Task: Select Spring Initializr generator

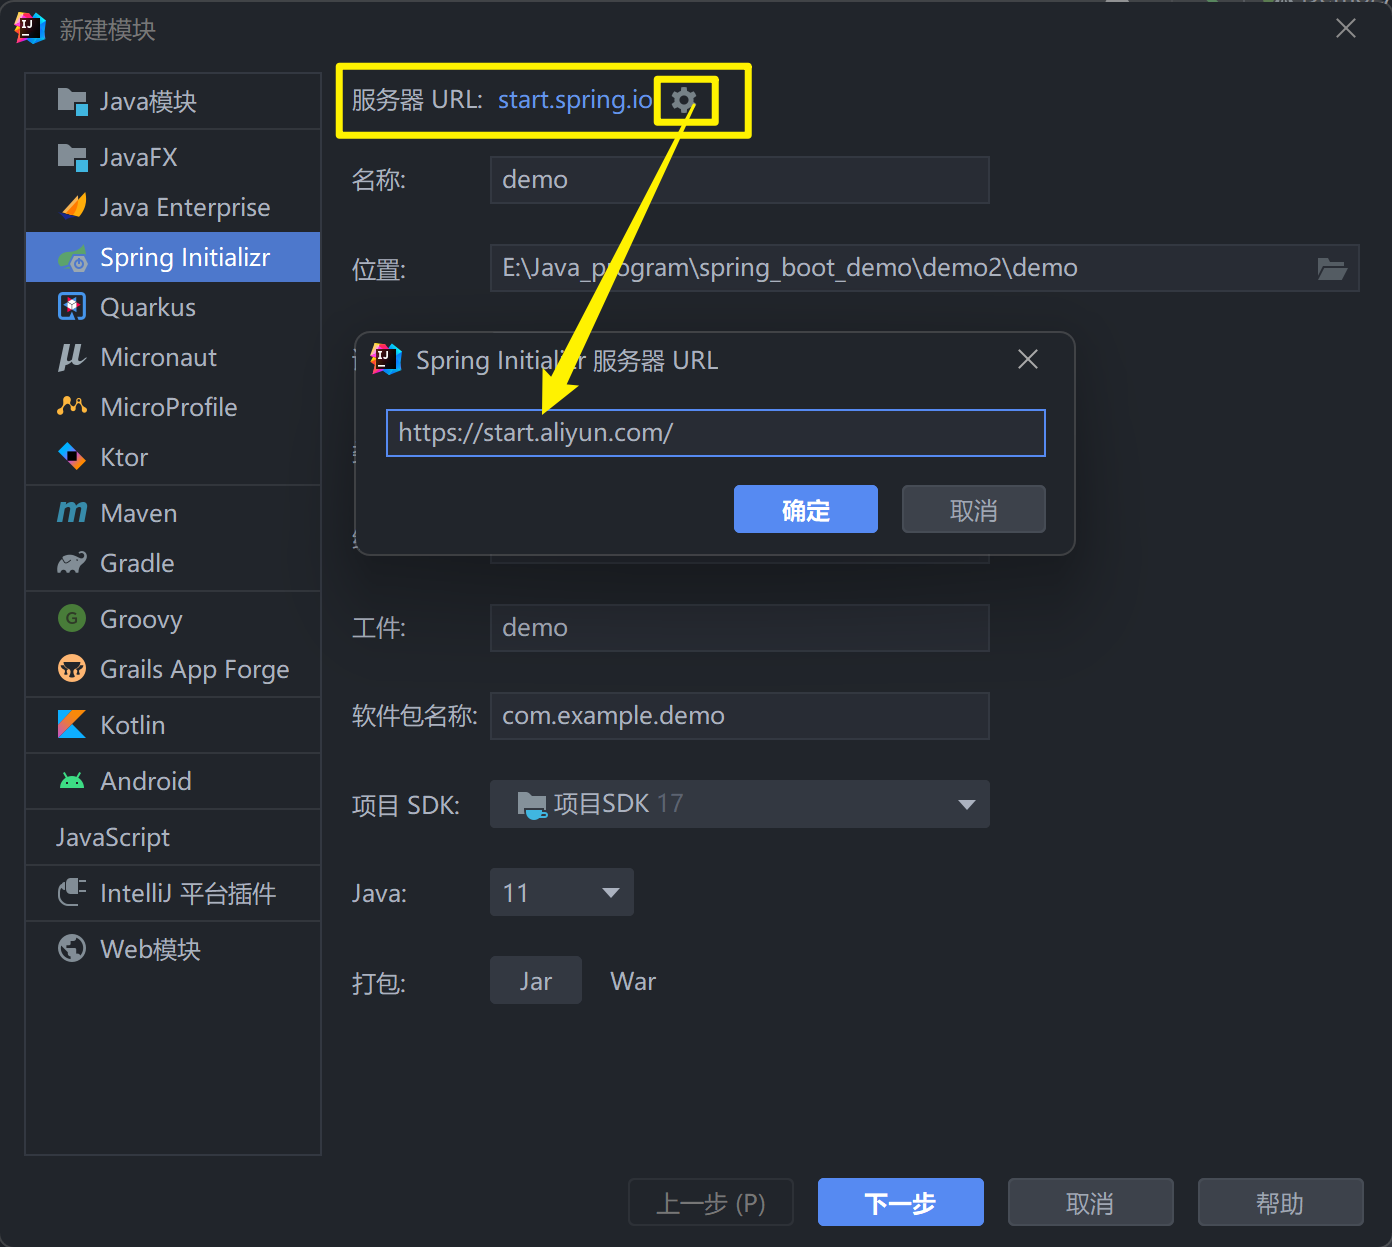Action: [173, 257]
